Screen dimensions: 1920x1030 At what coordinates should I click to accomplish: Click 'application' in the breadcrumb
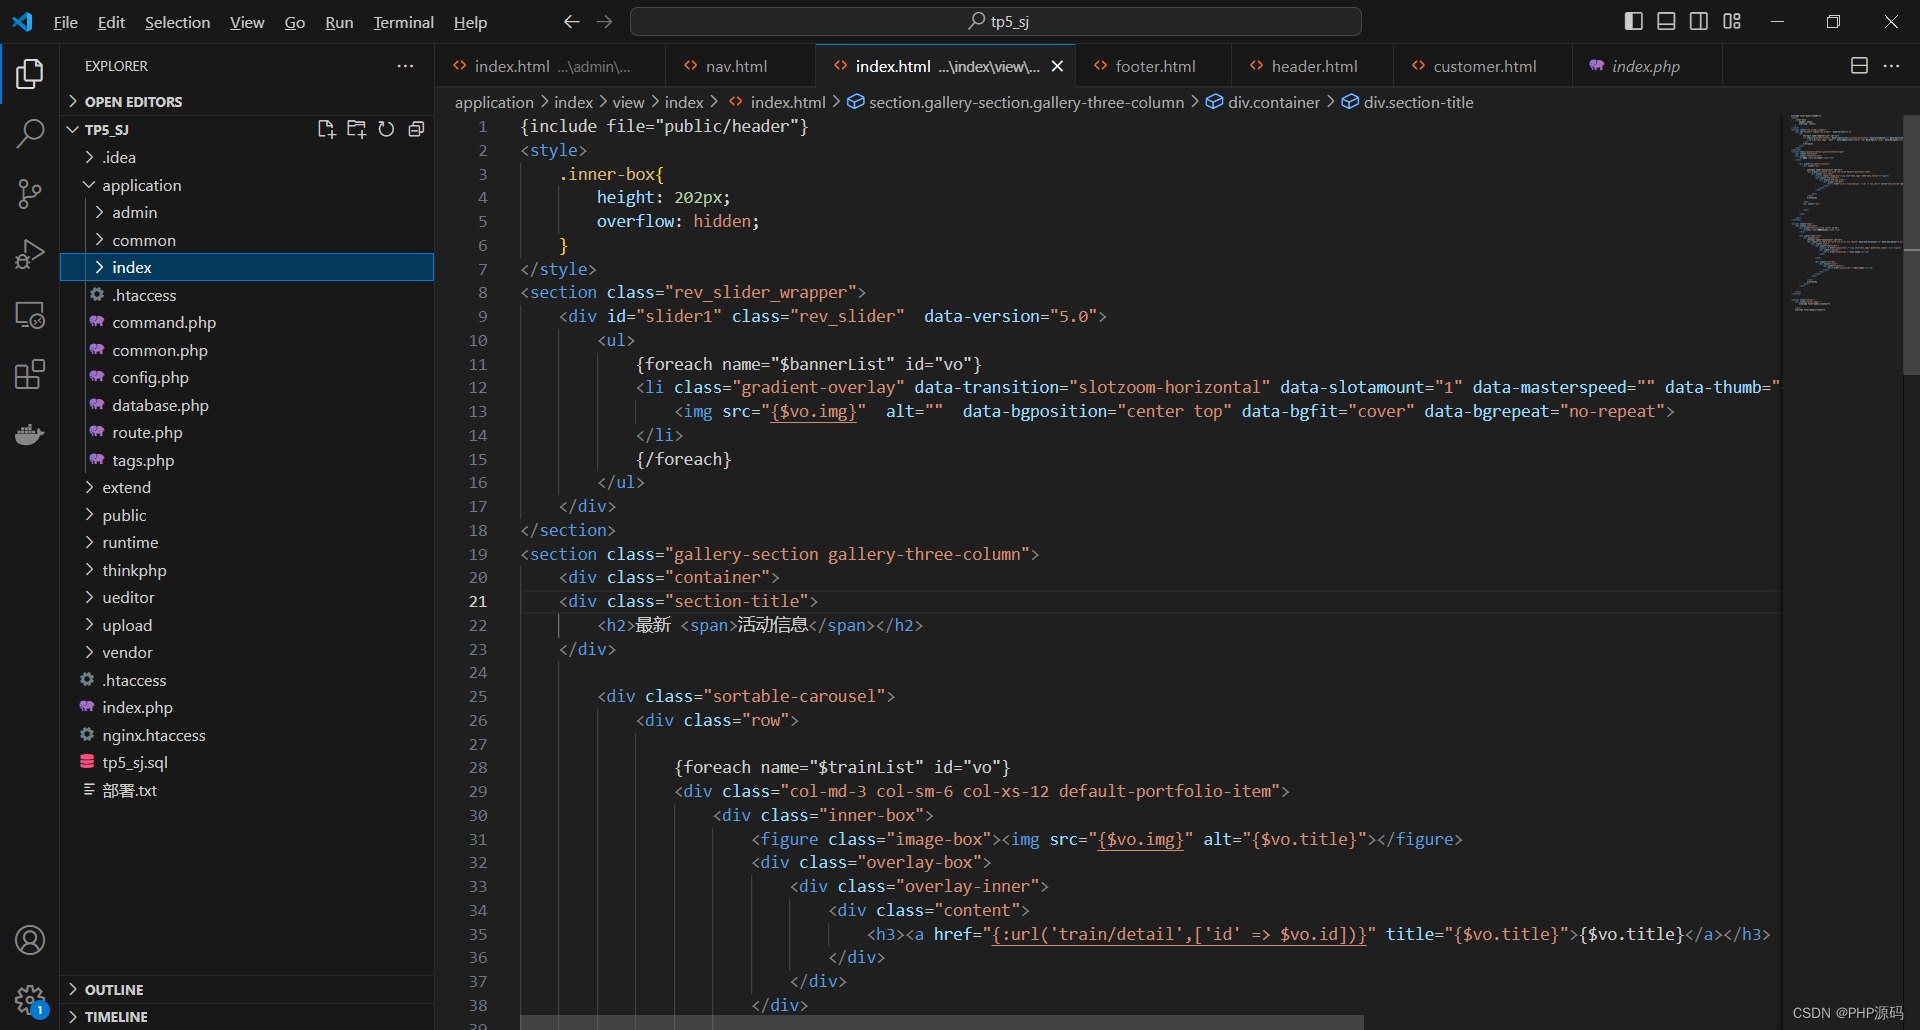pyautogui.click(x=494, y=102)
